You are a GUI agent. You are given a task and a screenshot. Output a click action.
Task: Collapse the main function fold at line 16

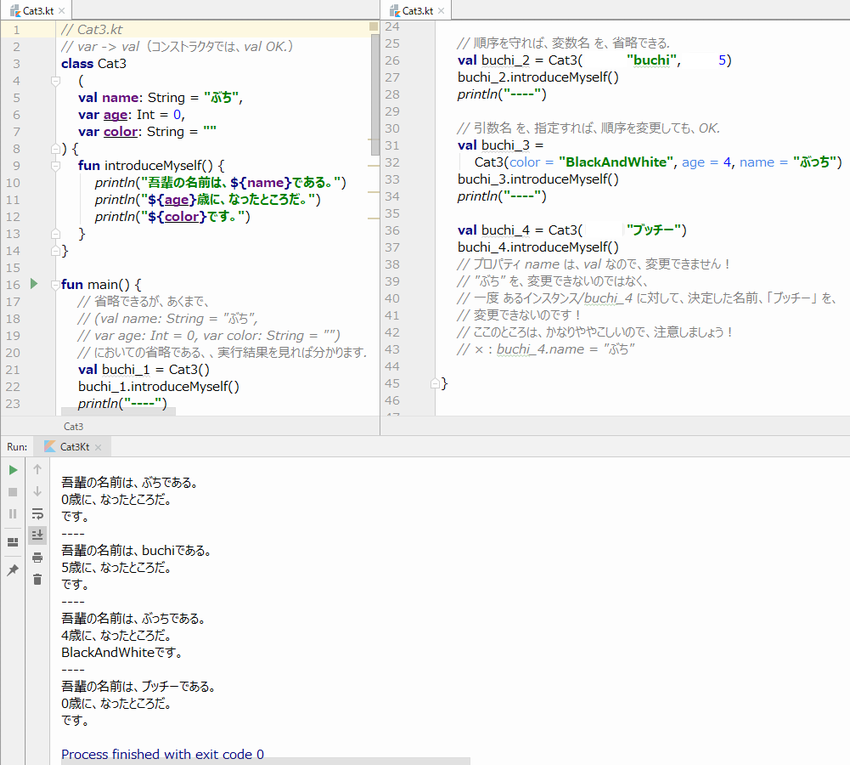[x=55, y=284]
